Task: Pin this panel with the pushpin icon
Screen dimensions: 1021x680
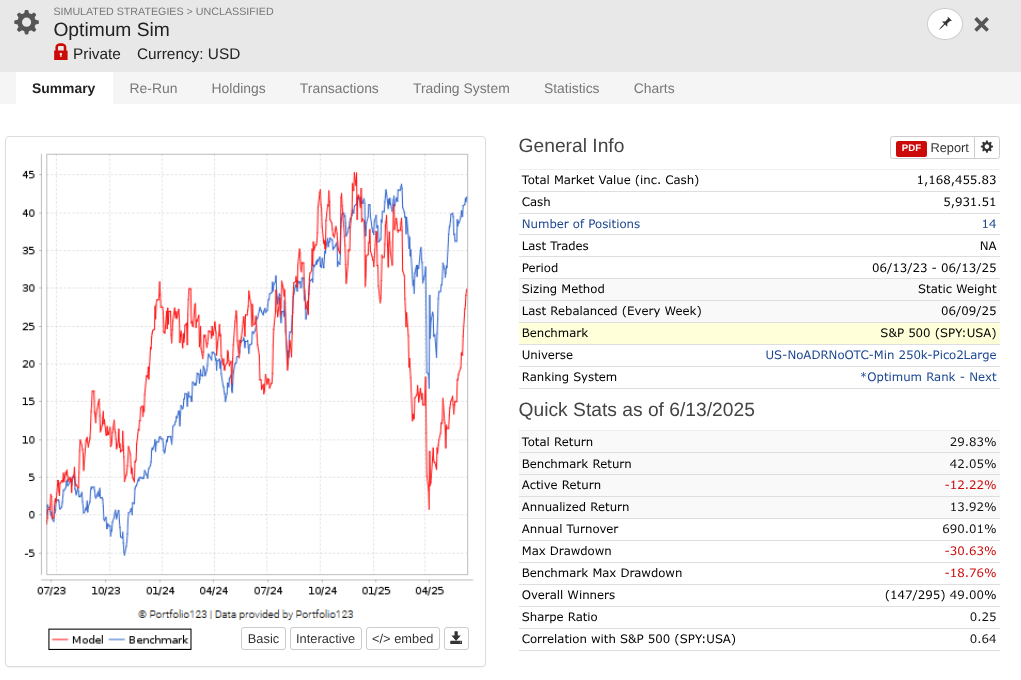Action: 945,24
